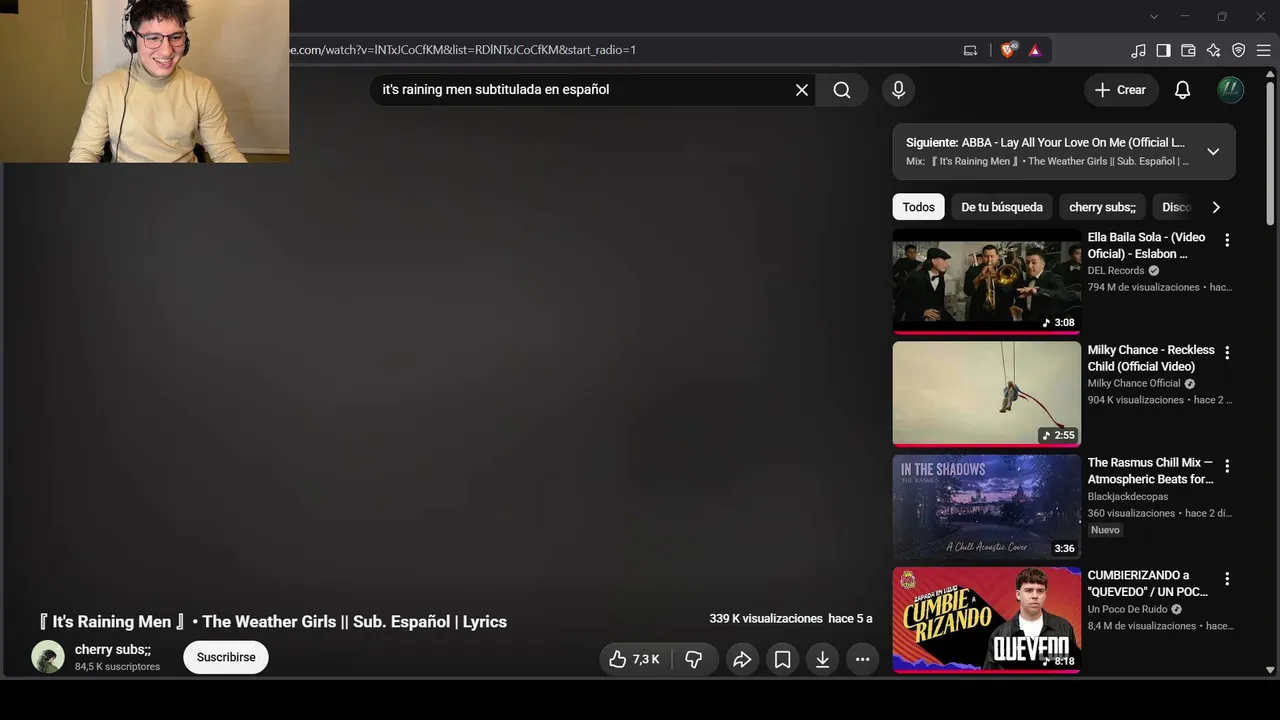Open Brave Shields lion icon
This screenshot has width=1280, height=720.
1008,50
